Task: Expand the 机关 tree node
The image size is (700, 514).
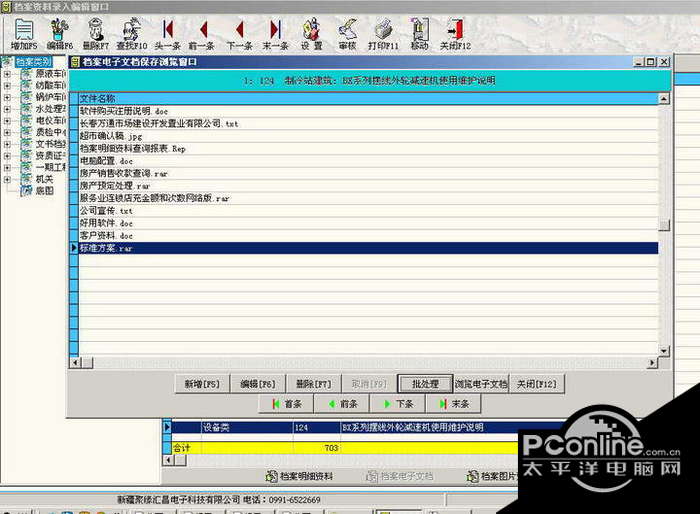Action: coord(7,179)
